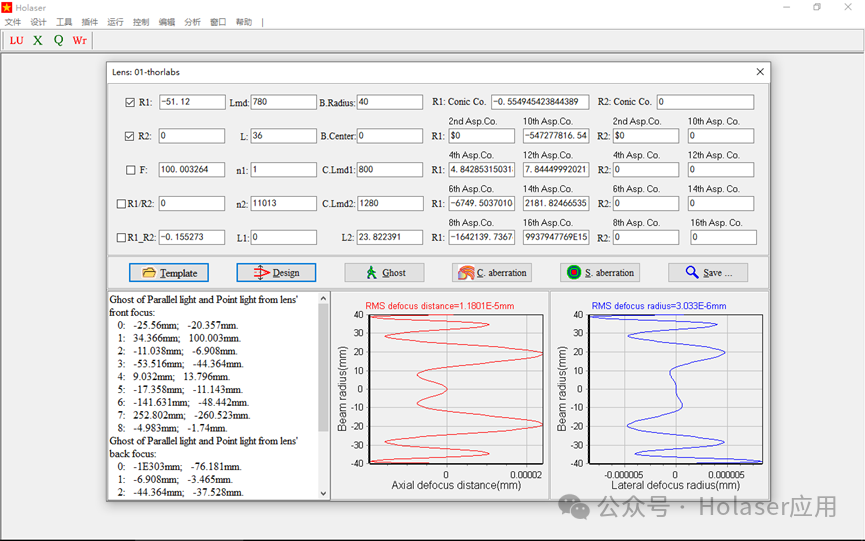
Task: Enable the F checkbox
Action: [131, 170]
